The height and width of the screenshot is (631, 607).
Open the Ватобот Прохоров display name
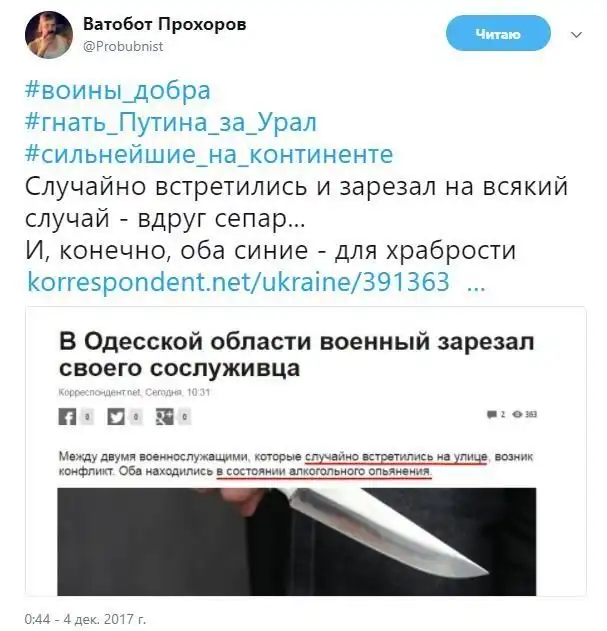pyautogui.click(x=165, y=24)
